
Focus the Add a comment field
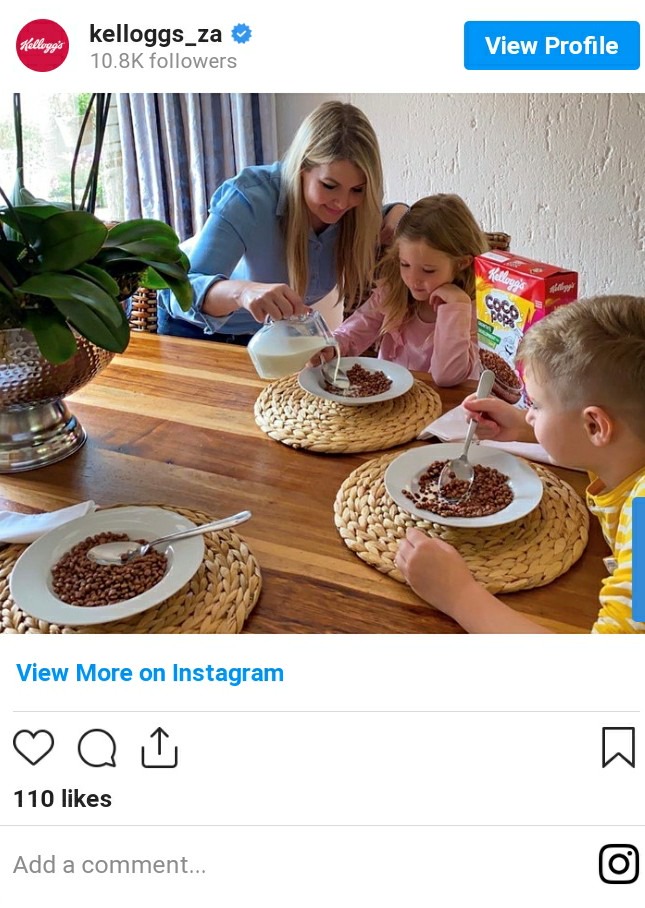pyautogui.click(x=109, y=865)
